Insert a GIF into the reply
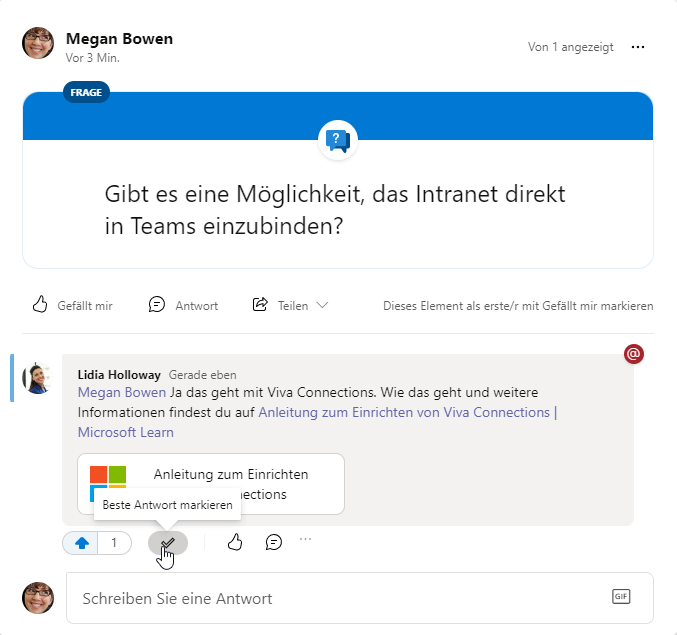Viewport: 677px width, 635px height. click(621, 597)
